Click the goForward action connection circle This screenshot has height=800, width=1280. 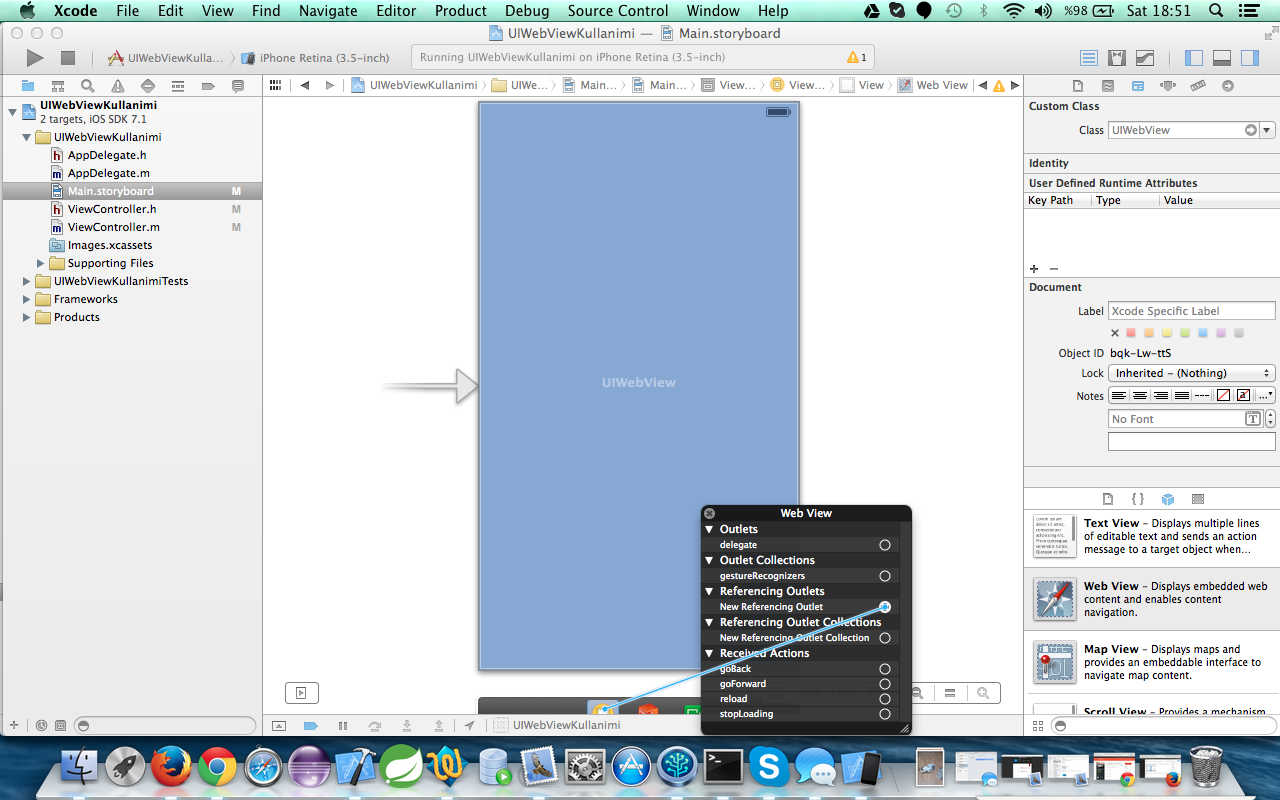(885, 684)
